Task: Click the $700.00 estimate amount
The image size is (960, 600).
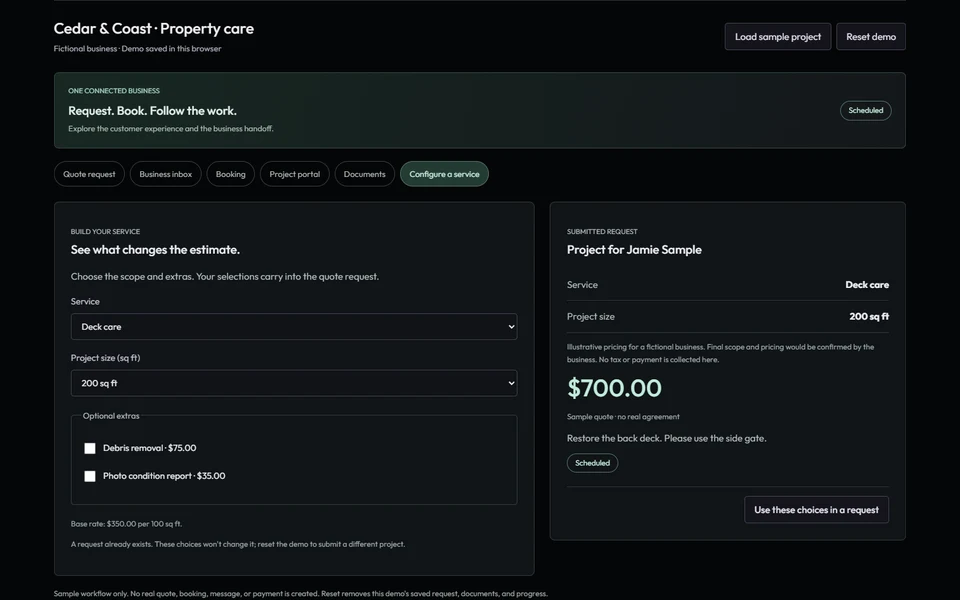Action: coord(614,388)
